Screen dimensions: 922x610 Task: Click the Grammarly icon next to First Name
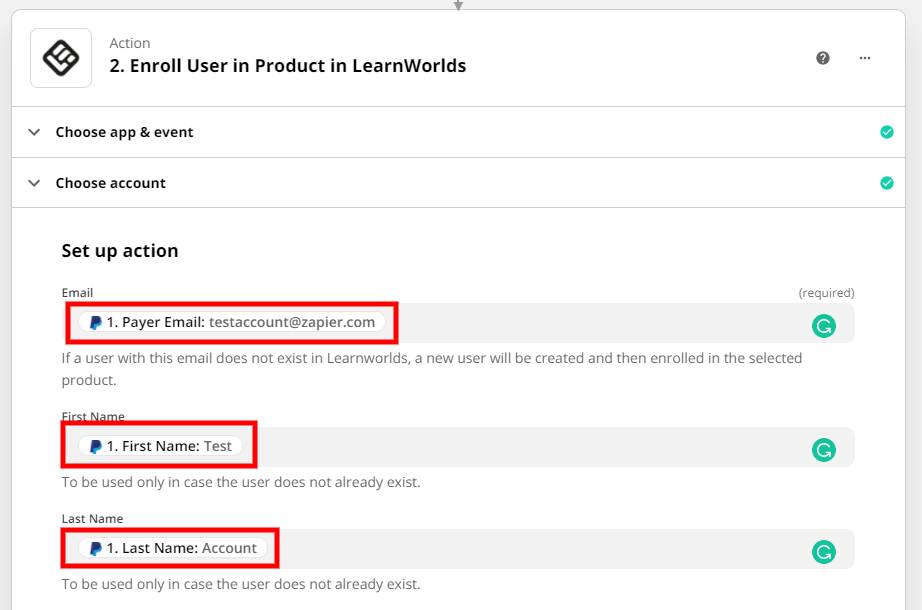(x=823, y=449)
